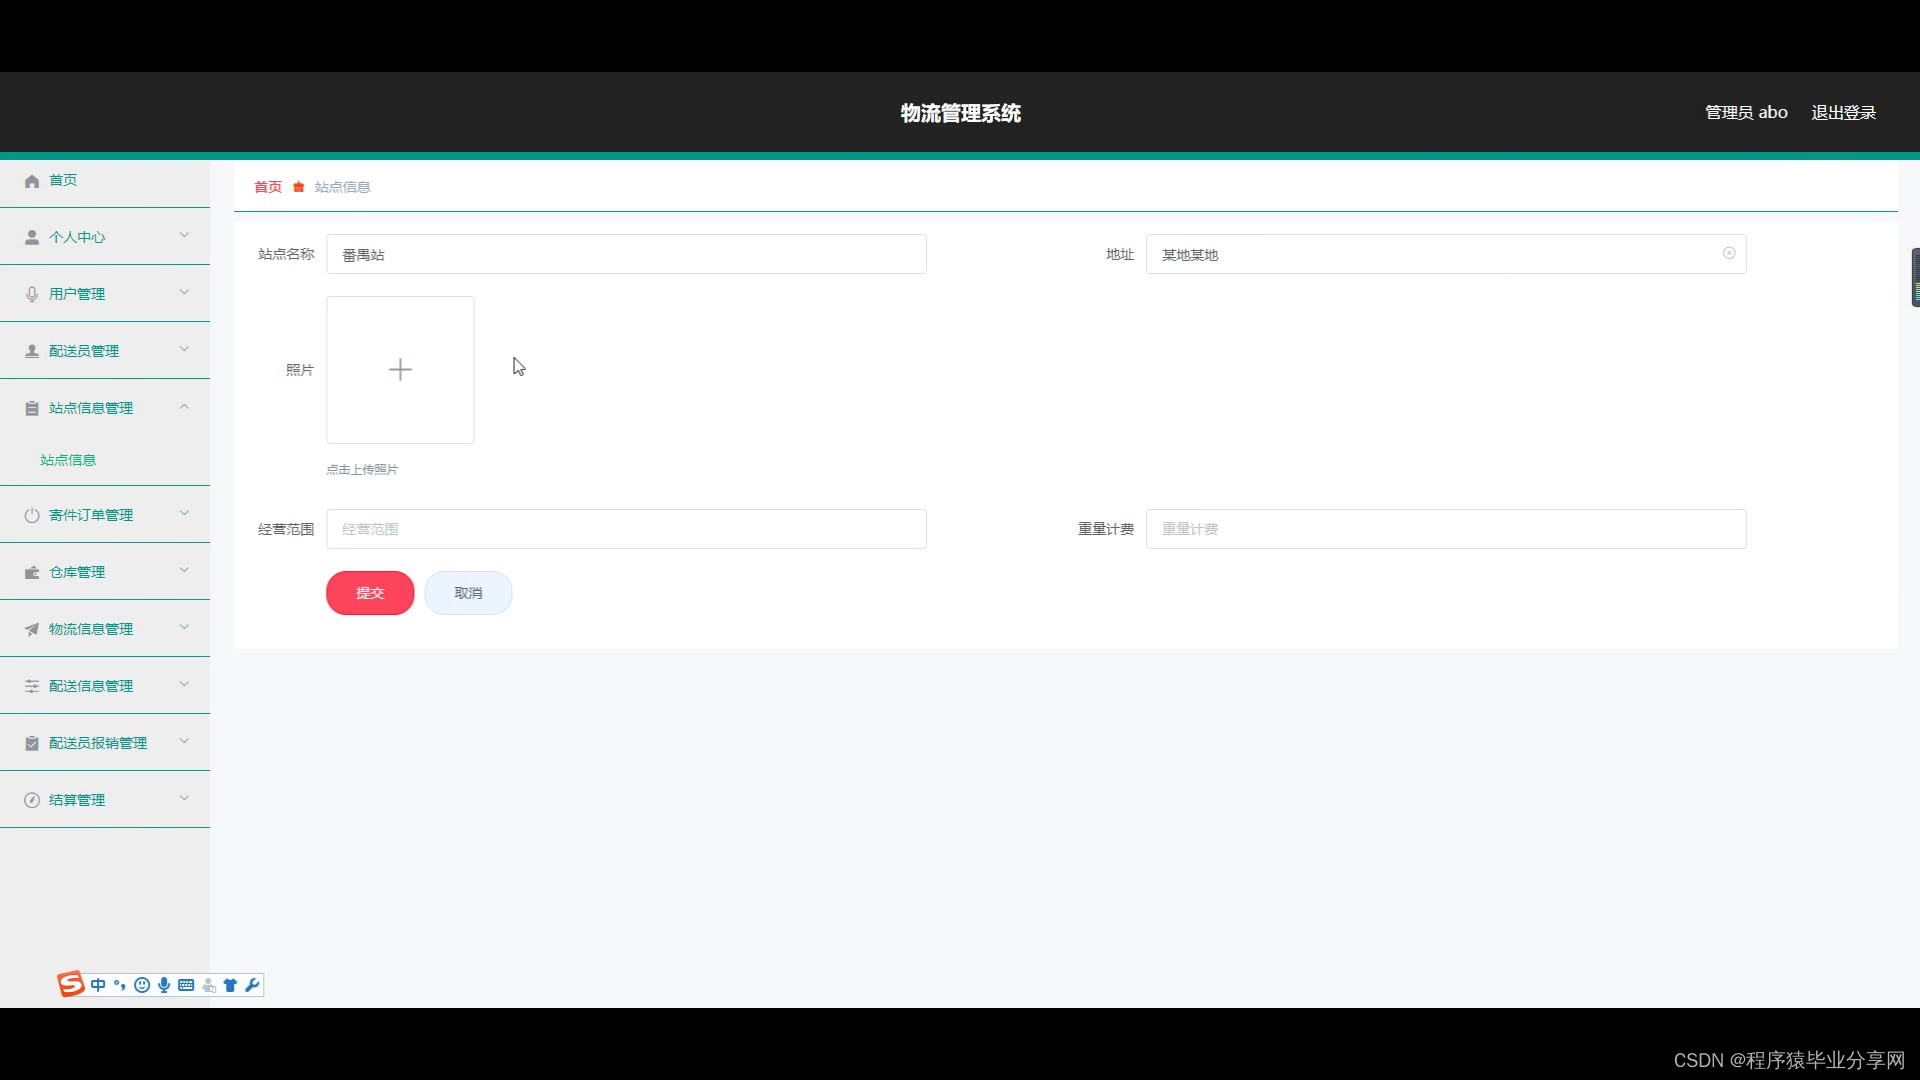Open the IME skin shirt icon

point(230,985)
